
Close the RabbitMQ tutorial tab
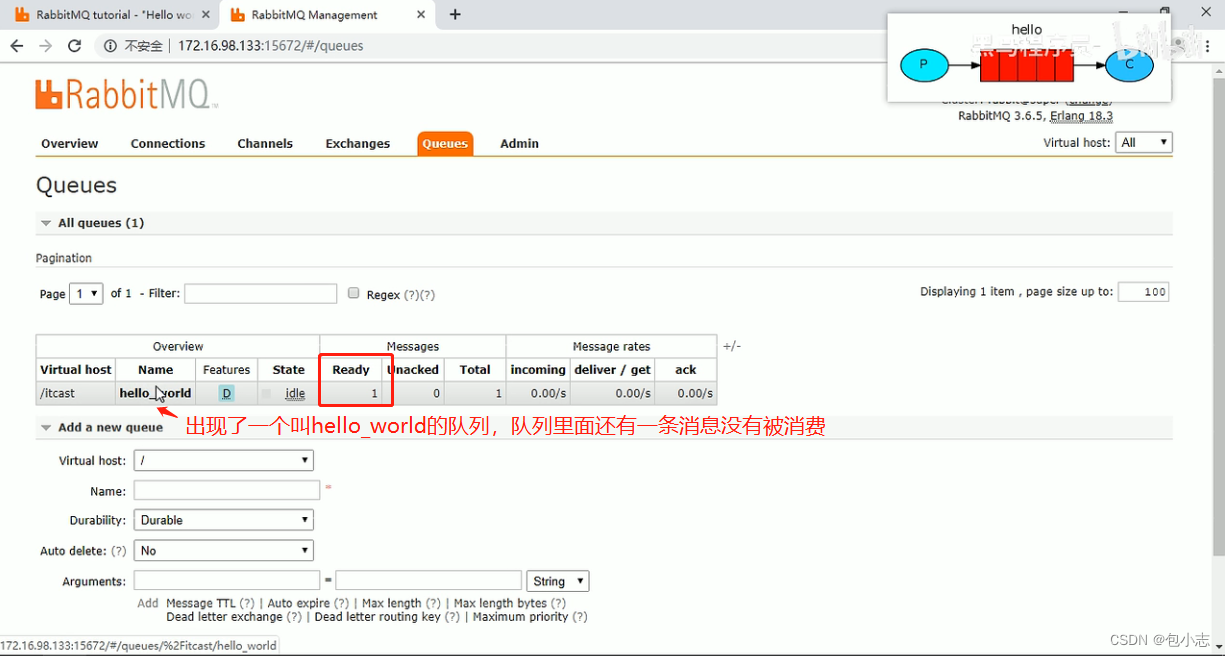(205, 15)
